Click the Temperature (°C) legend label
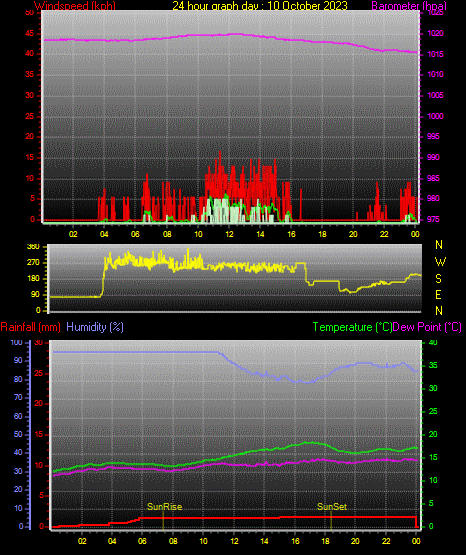The image size is (466, 555). pyautogui.click(x=352, y=327)
